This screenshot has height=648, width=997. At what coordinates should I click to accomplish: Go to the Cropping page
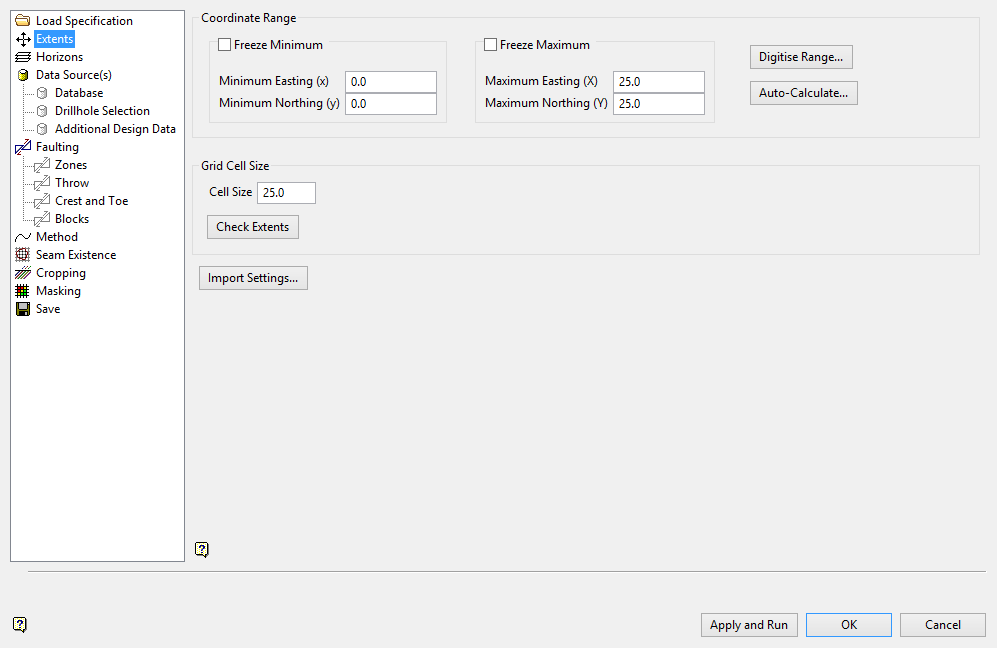tap(60, 273)
